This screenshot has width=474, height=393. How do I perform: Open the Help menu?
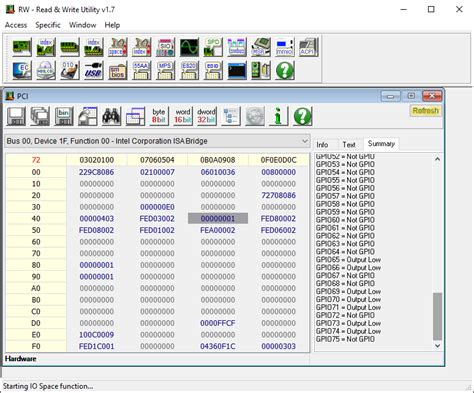tap(112, 25)
